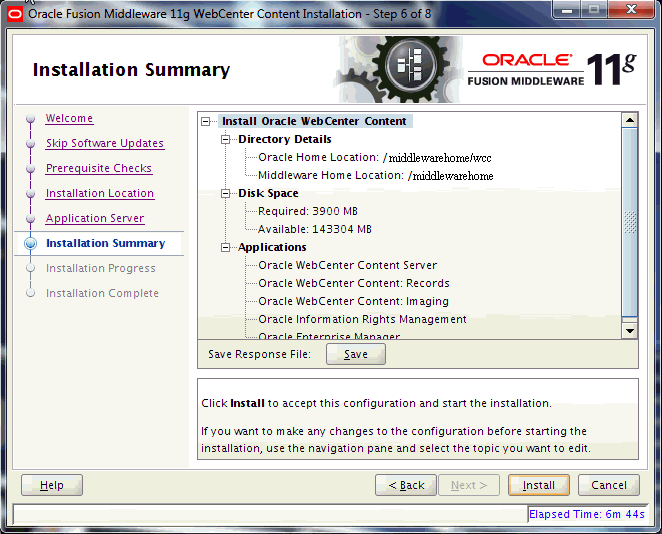Click the Save response file button
The image size is (662, 534).
[x=355, y=354]
